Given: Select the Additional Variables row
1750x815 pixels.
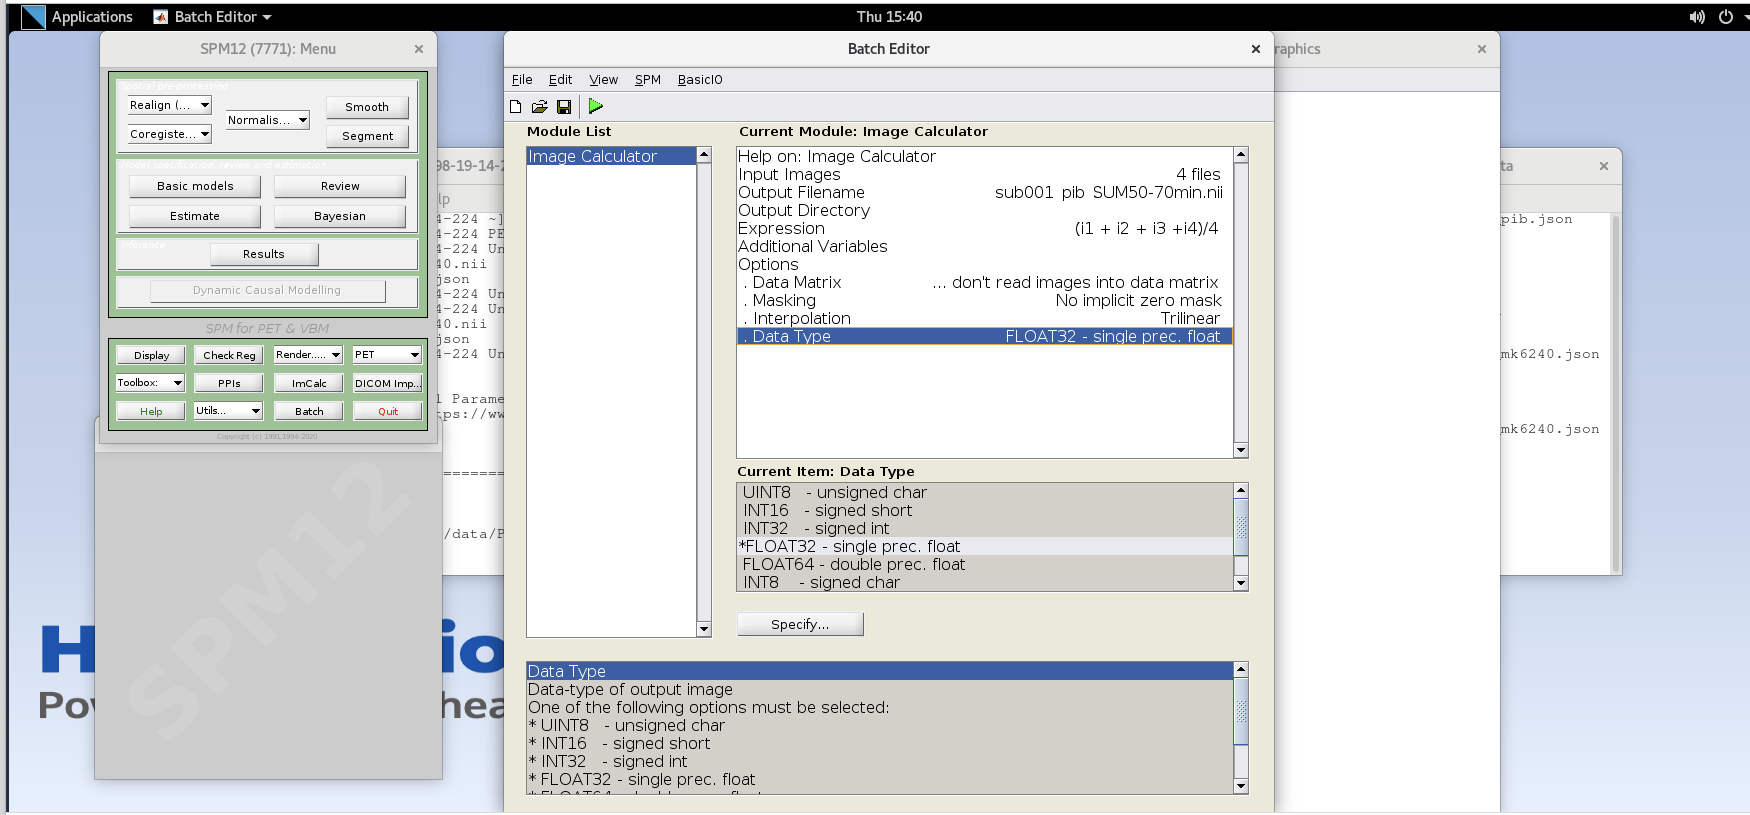Looking at the screenshot, I should [985, 246].
